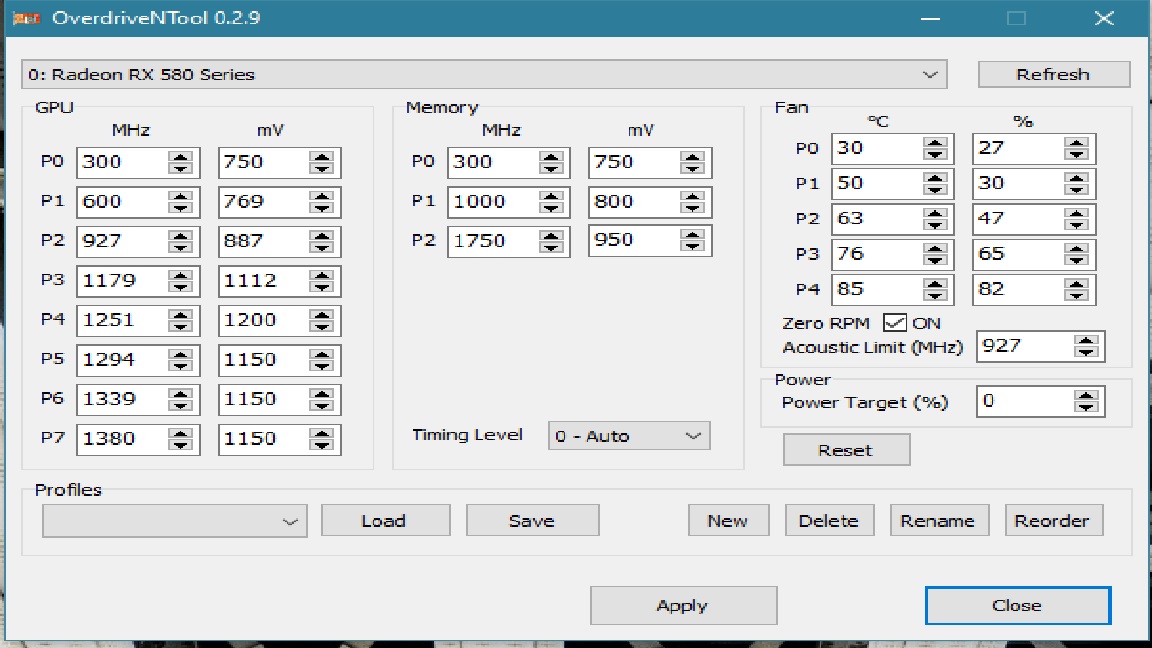Click the Refresh button

[x=1054, y=74]
